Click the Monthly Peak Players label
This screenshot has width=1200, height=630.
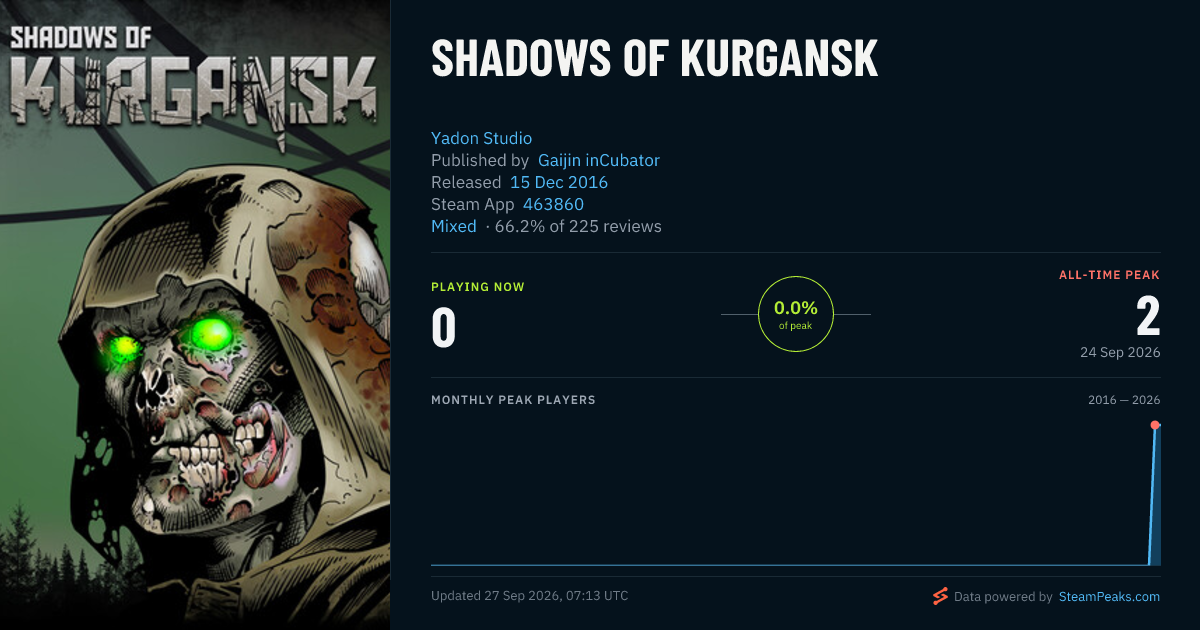513,400
